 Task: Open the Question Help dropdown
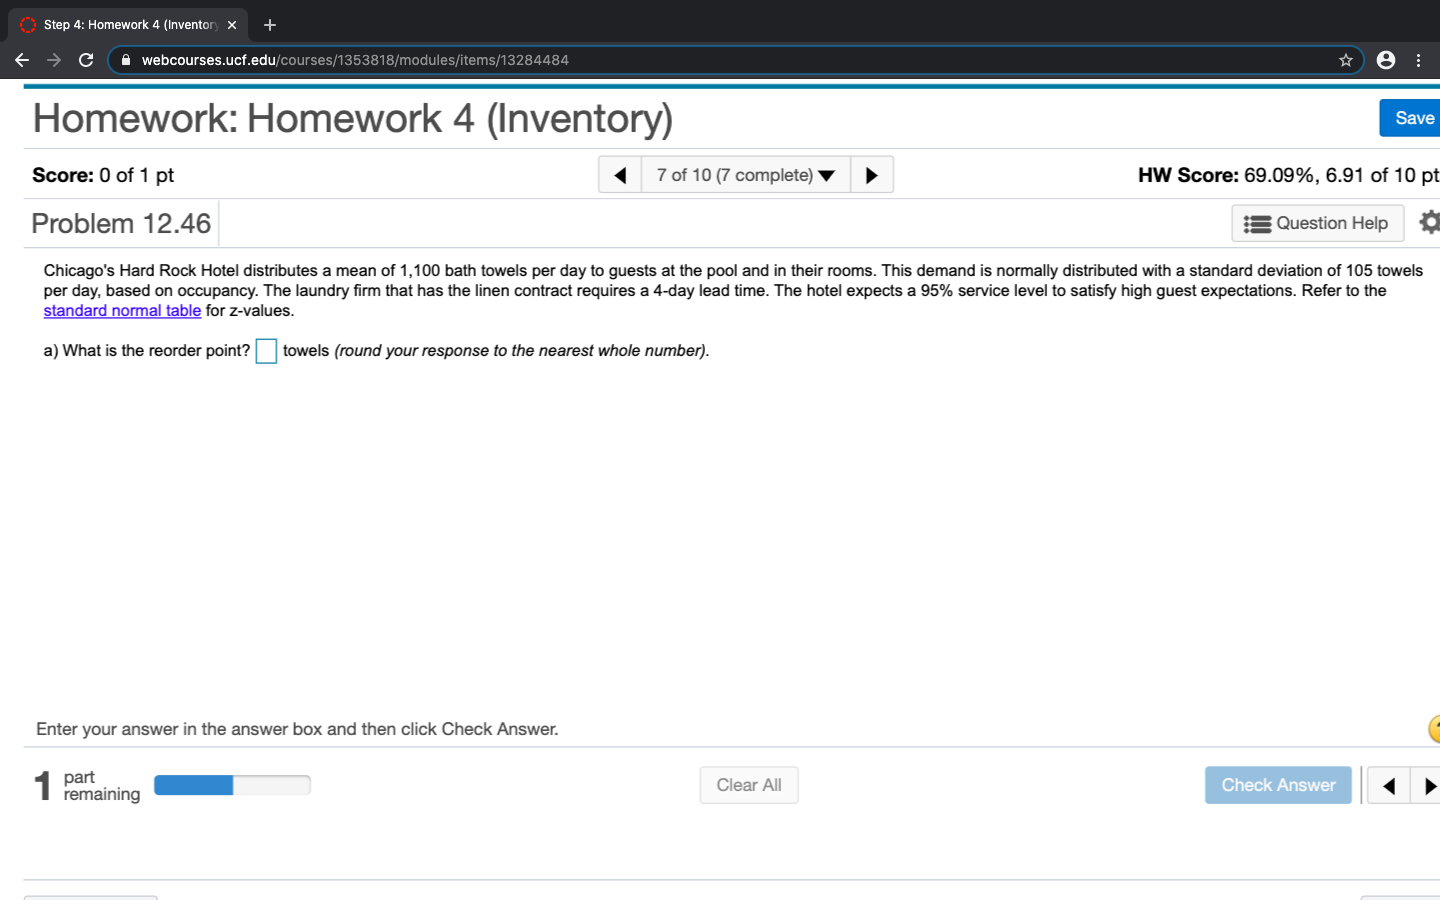point(1317,222)
